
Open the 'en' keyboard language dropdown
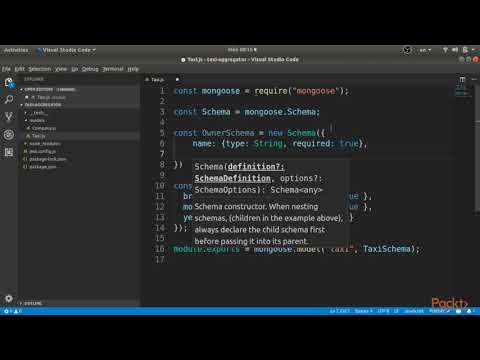425,50
